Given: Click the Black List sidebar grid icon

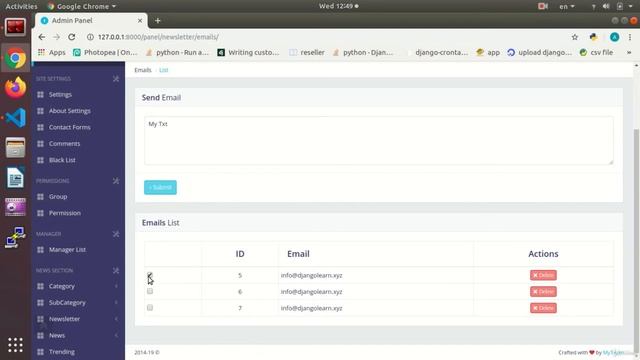Looking at the screenshot, I should [40, 160].
